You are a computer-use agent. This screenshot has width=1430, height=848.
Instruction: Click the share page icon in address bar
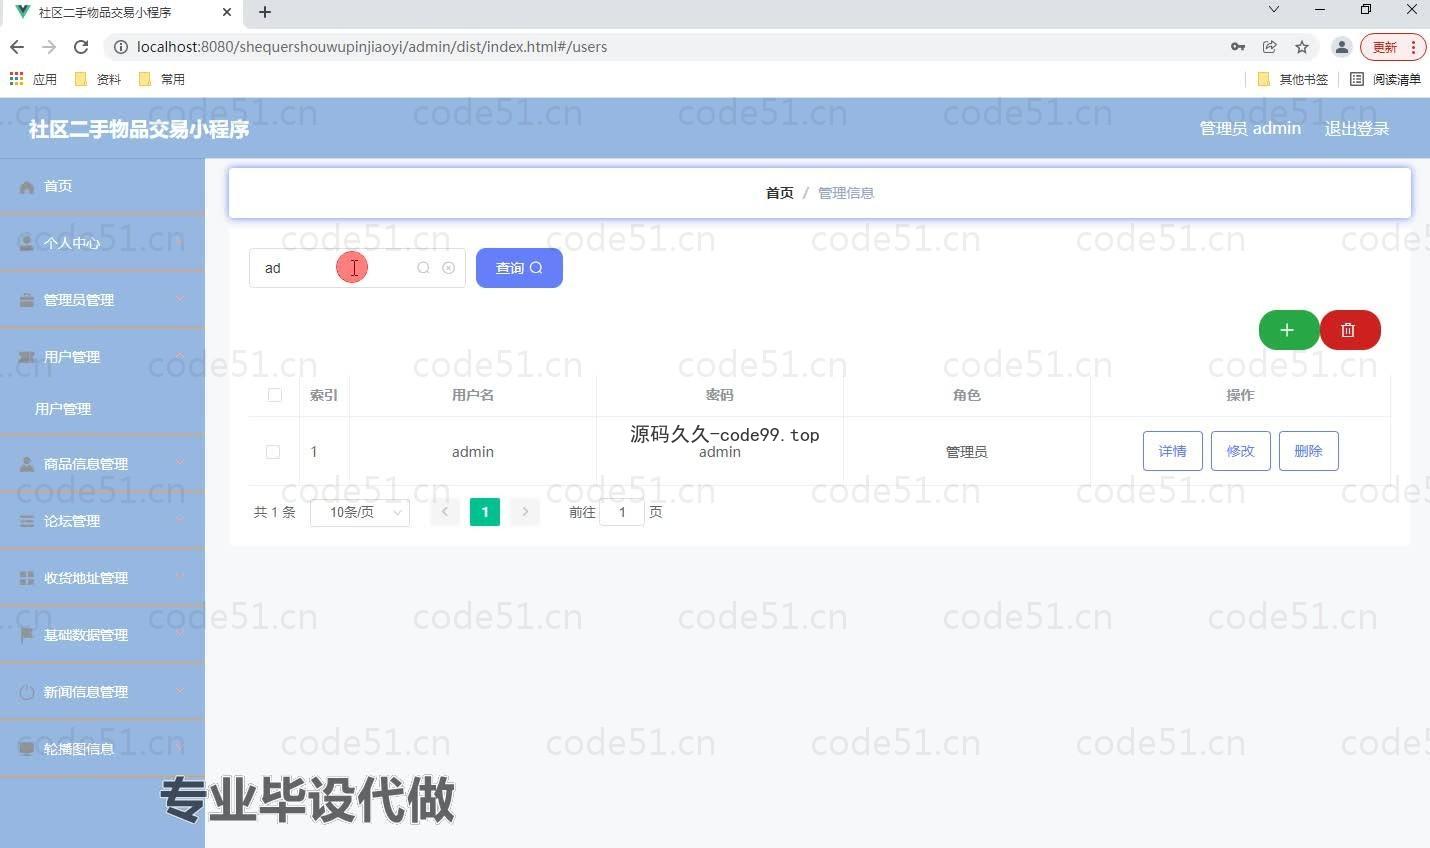pos(1270,47)
